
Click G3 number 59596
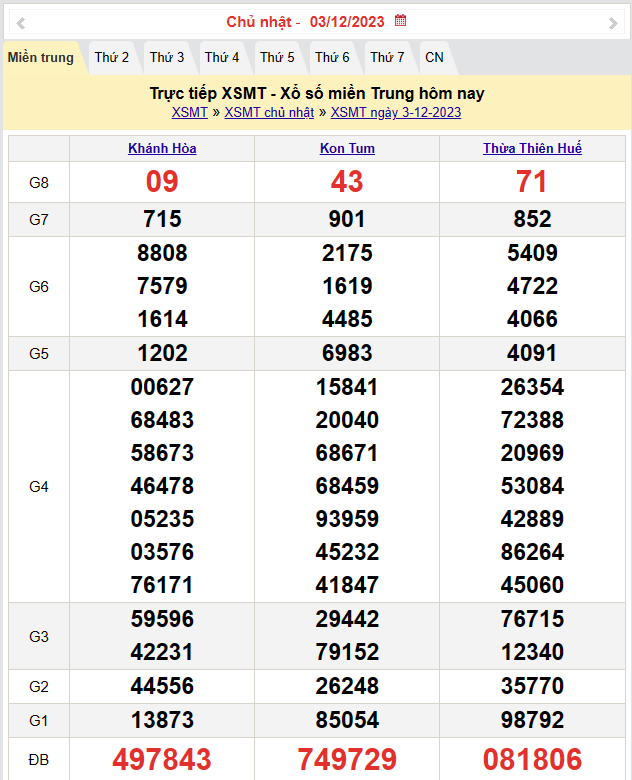point(162,619)
